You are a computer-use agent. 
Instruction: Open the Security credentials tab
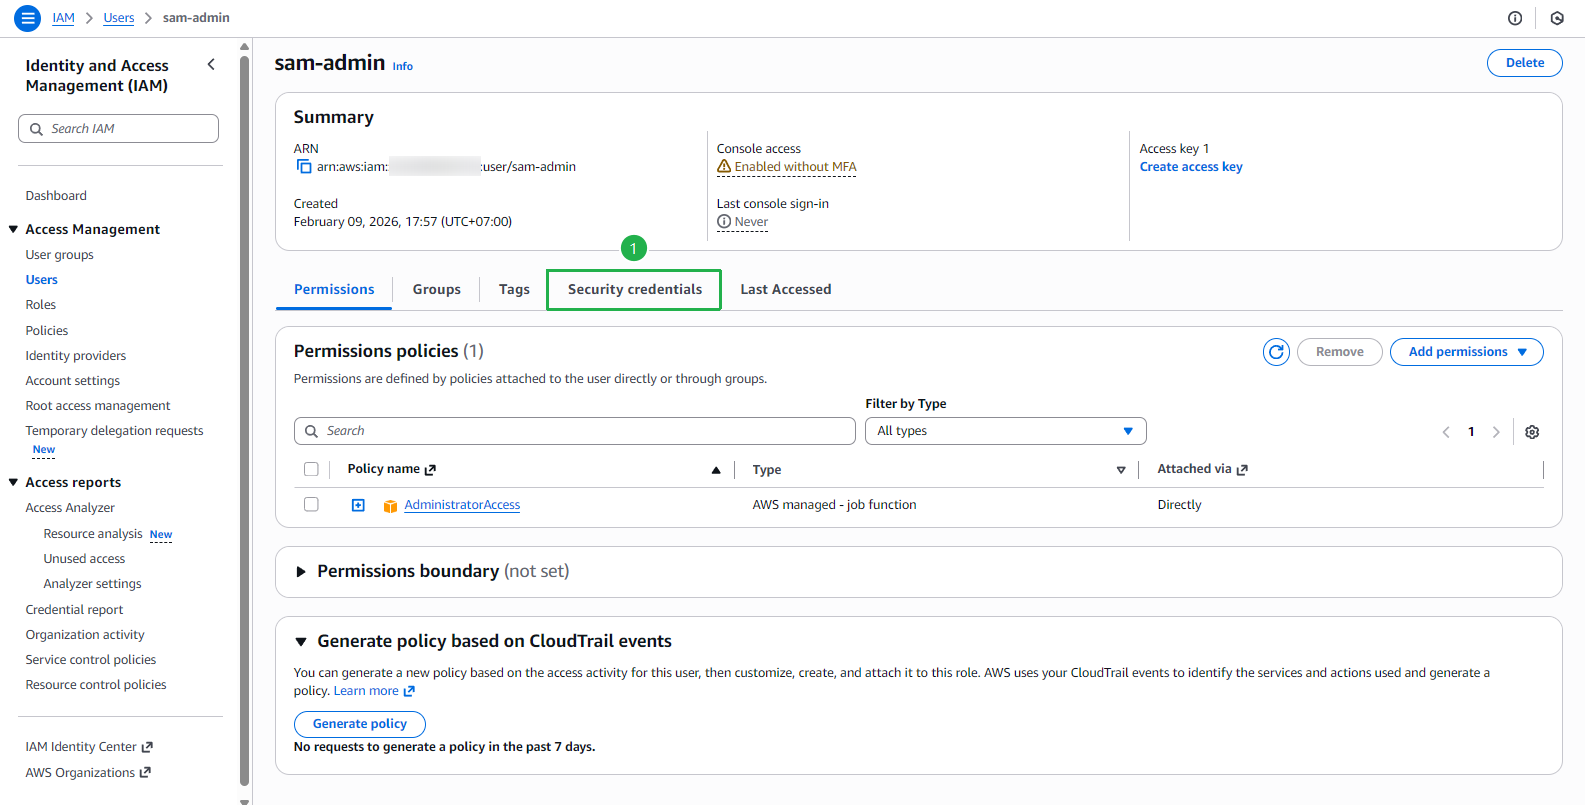coord(634,289)
